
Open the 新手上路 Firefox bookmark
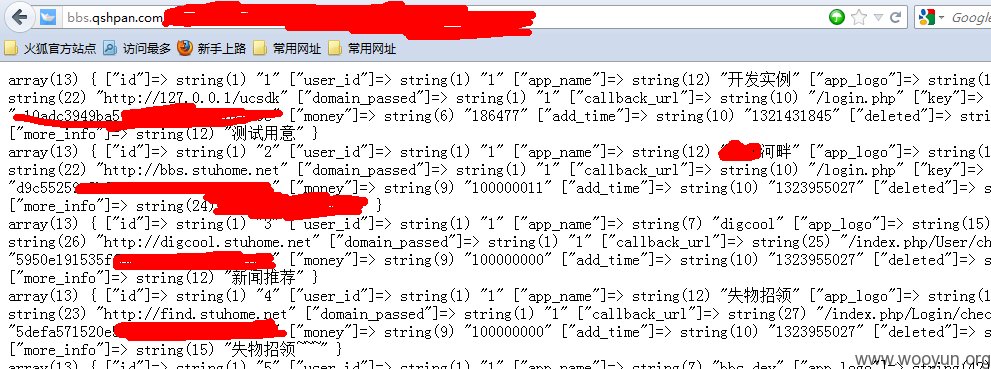click(212, 49)
